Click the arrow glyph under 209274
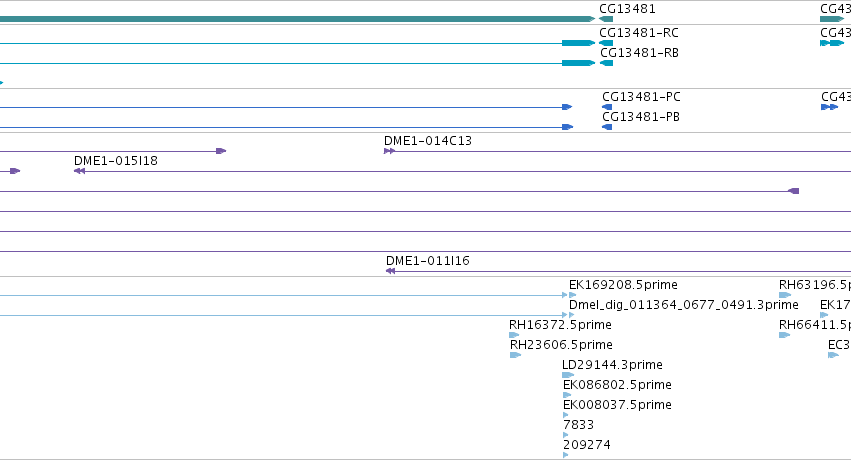 (x=566, y=455)
